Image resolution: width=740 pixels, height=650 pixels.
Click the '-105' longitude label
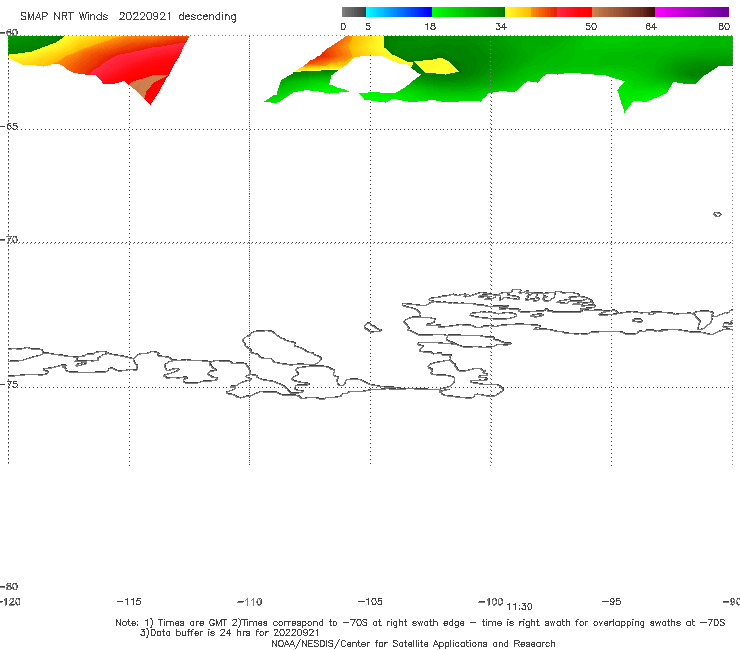point(370,601)
